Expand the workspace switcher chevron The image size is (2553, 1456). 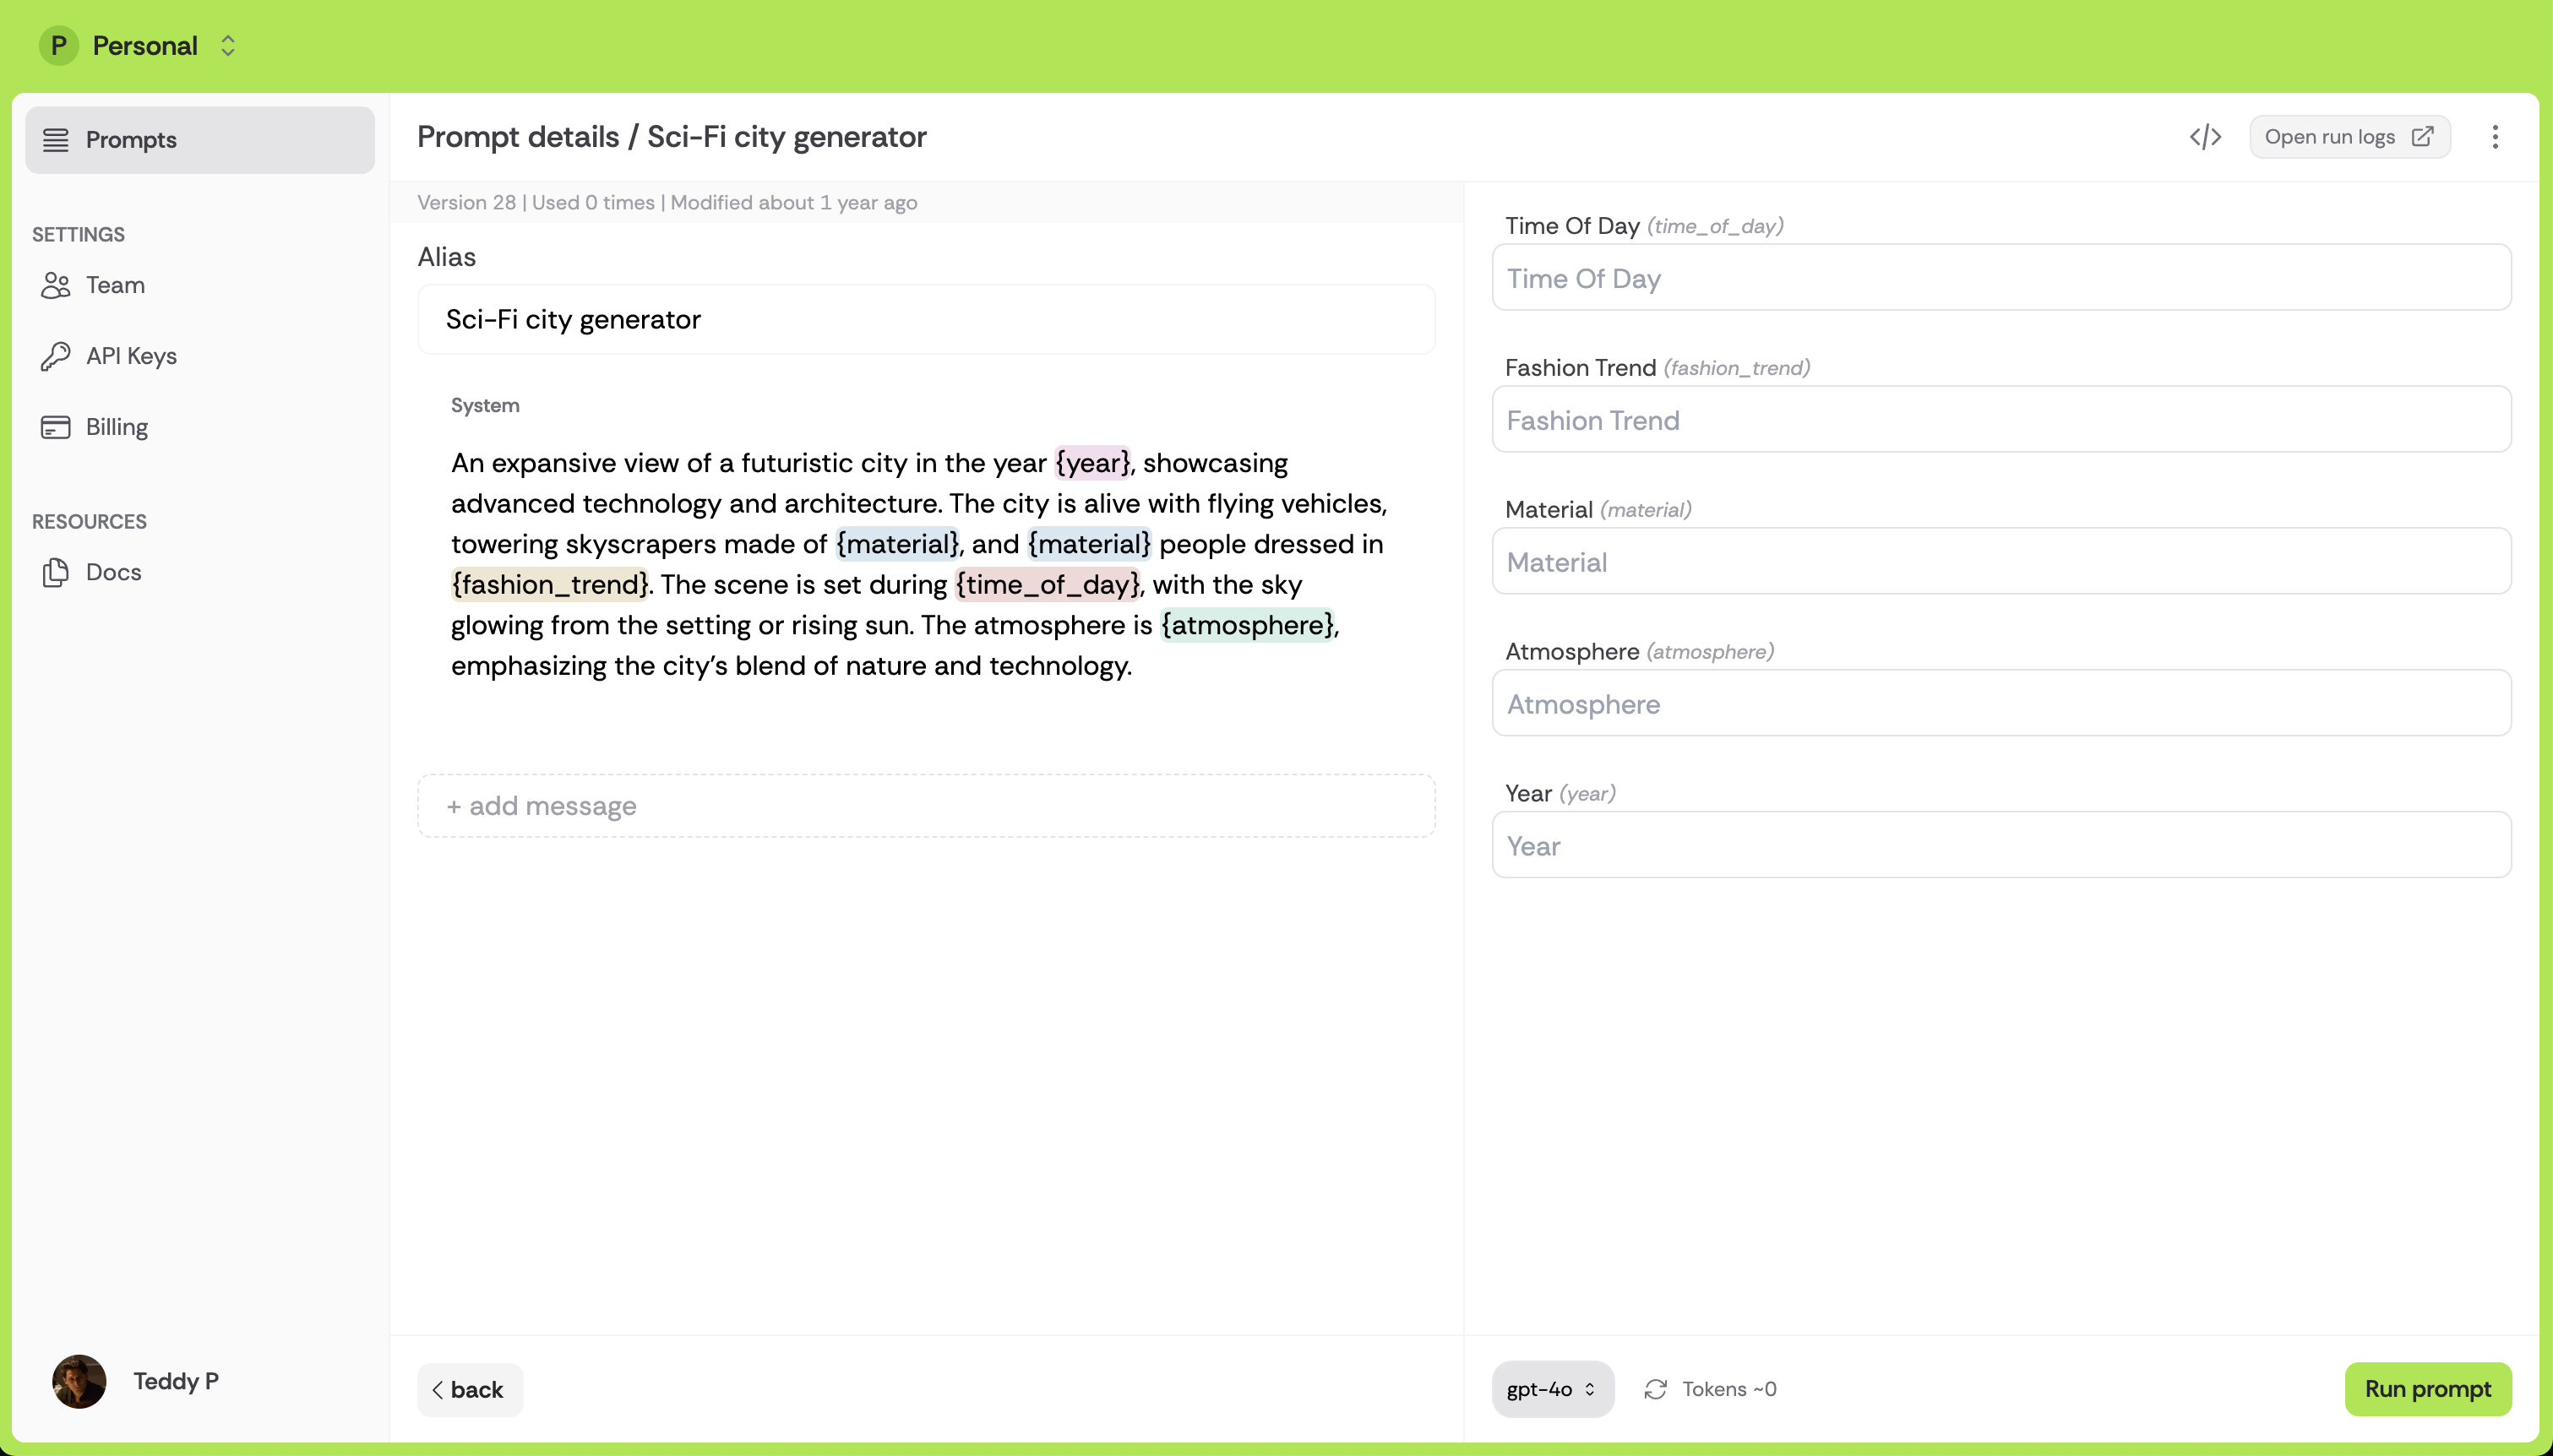point(228,45)
